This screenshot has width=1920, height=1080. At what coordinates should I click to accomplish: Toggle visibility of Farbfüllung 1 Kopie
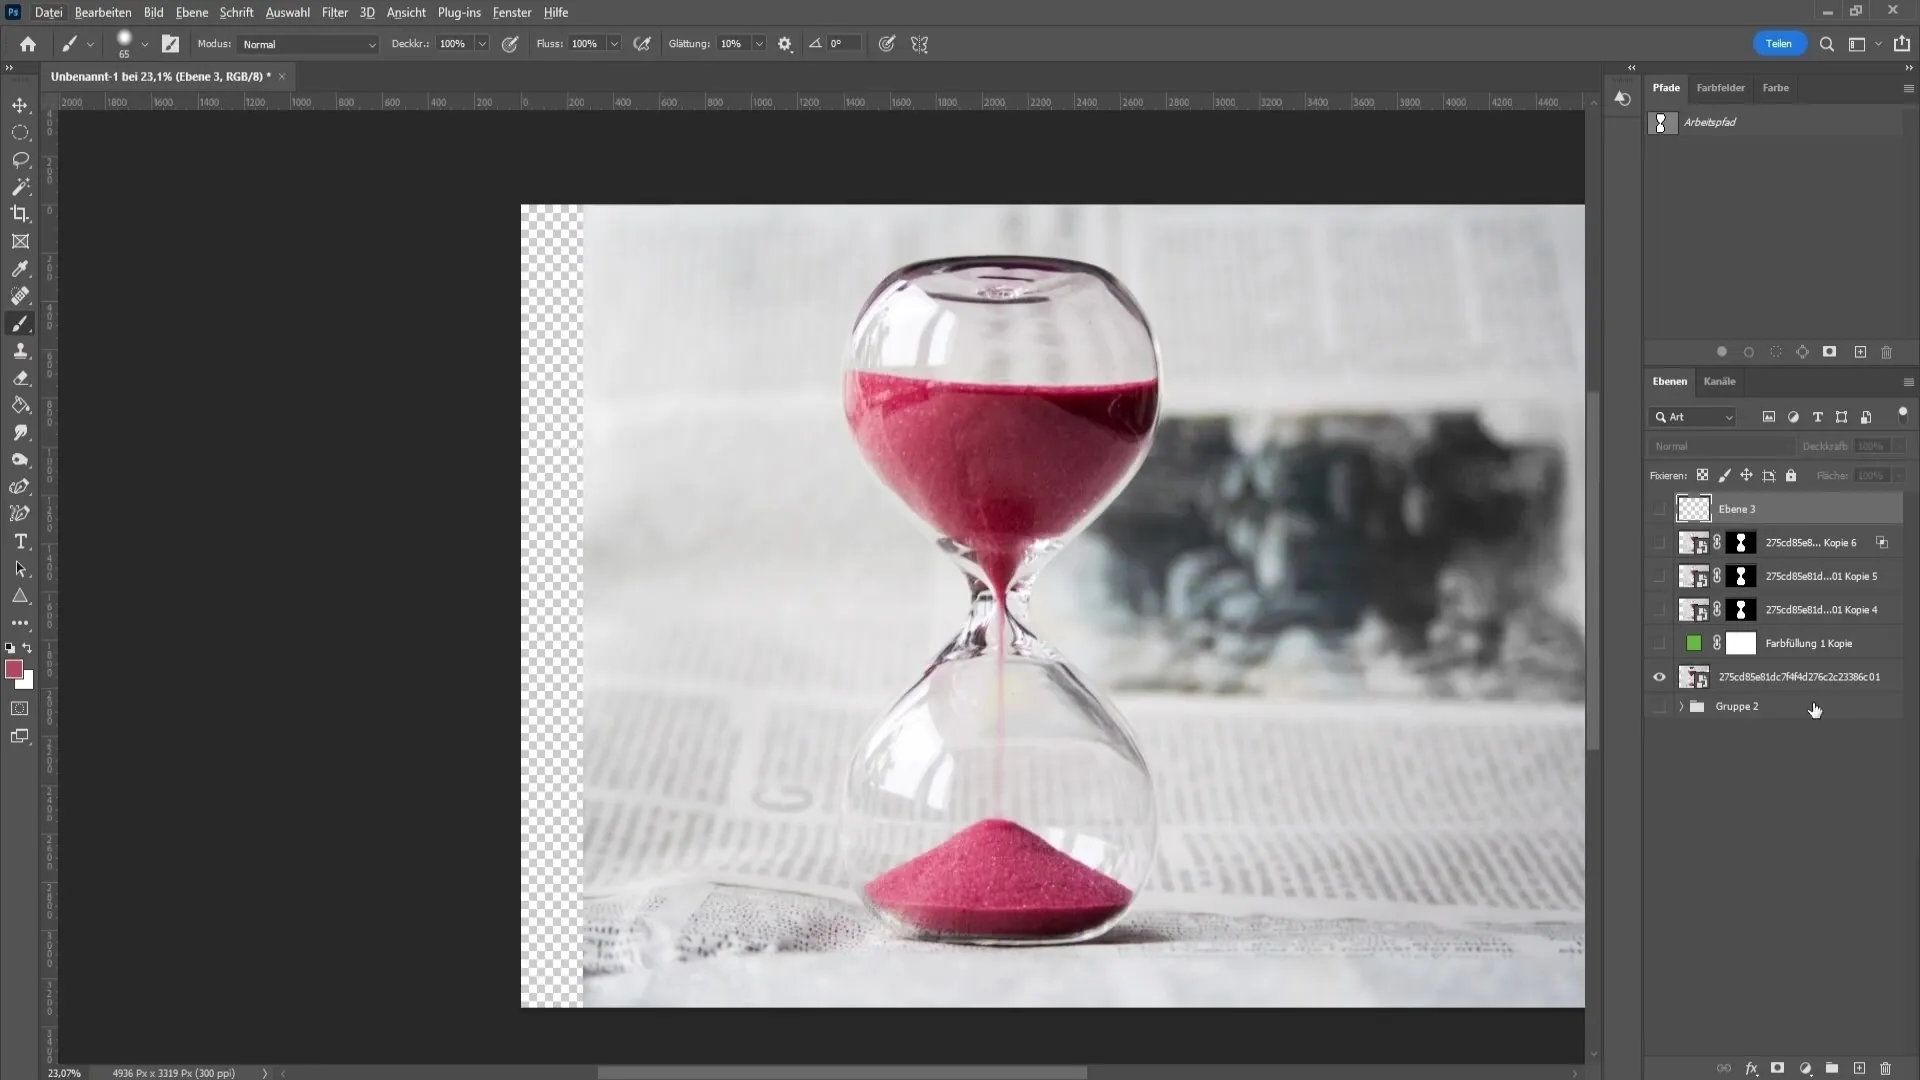1659,642
